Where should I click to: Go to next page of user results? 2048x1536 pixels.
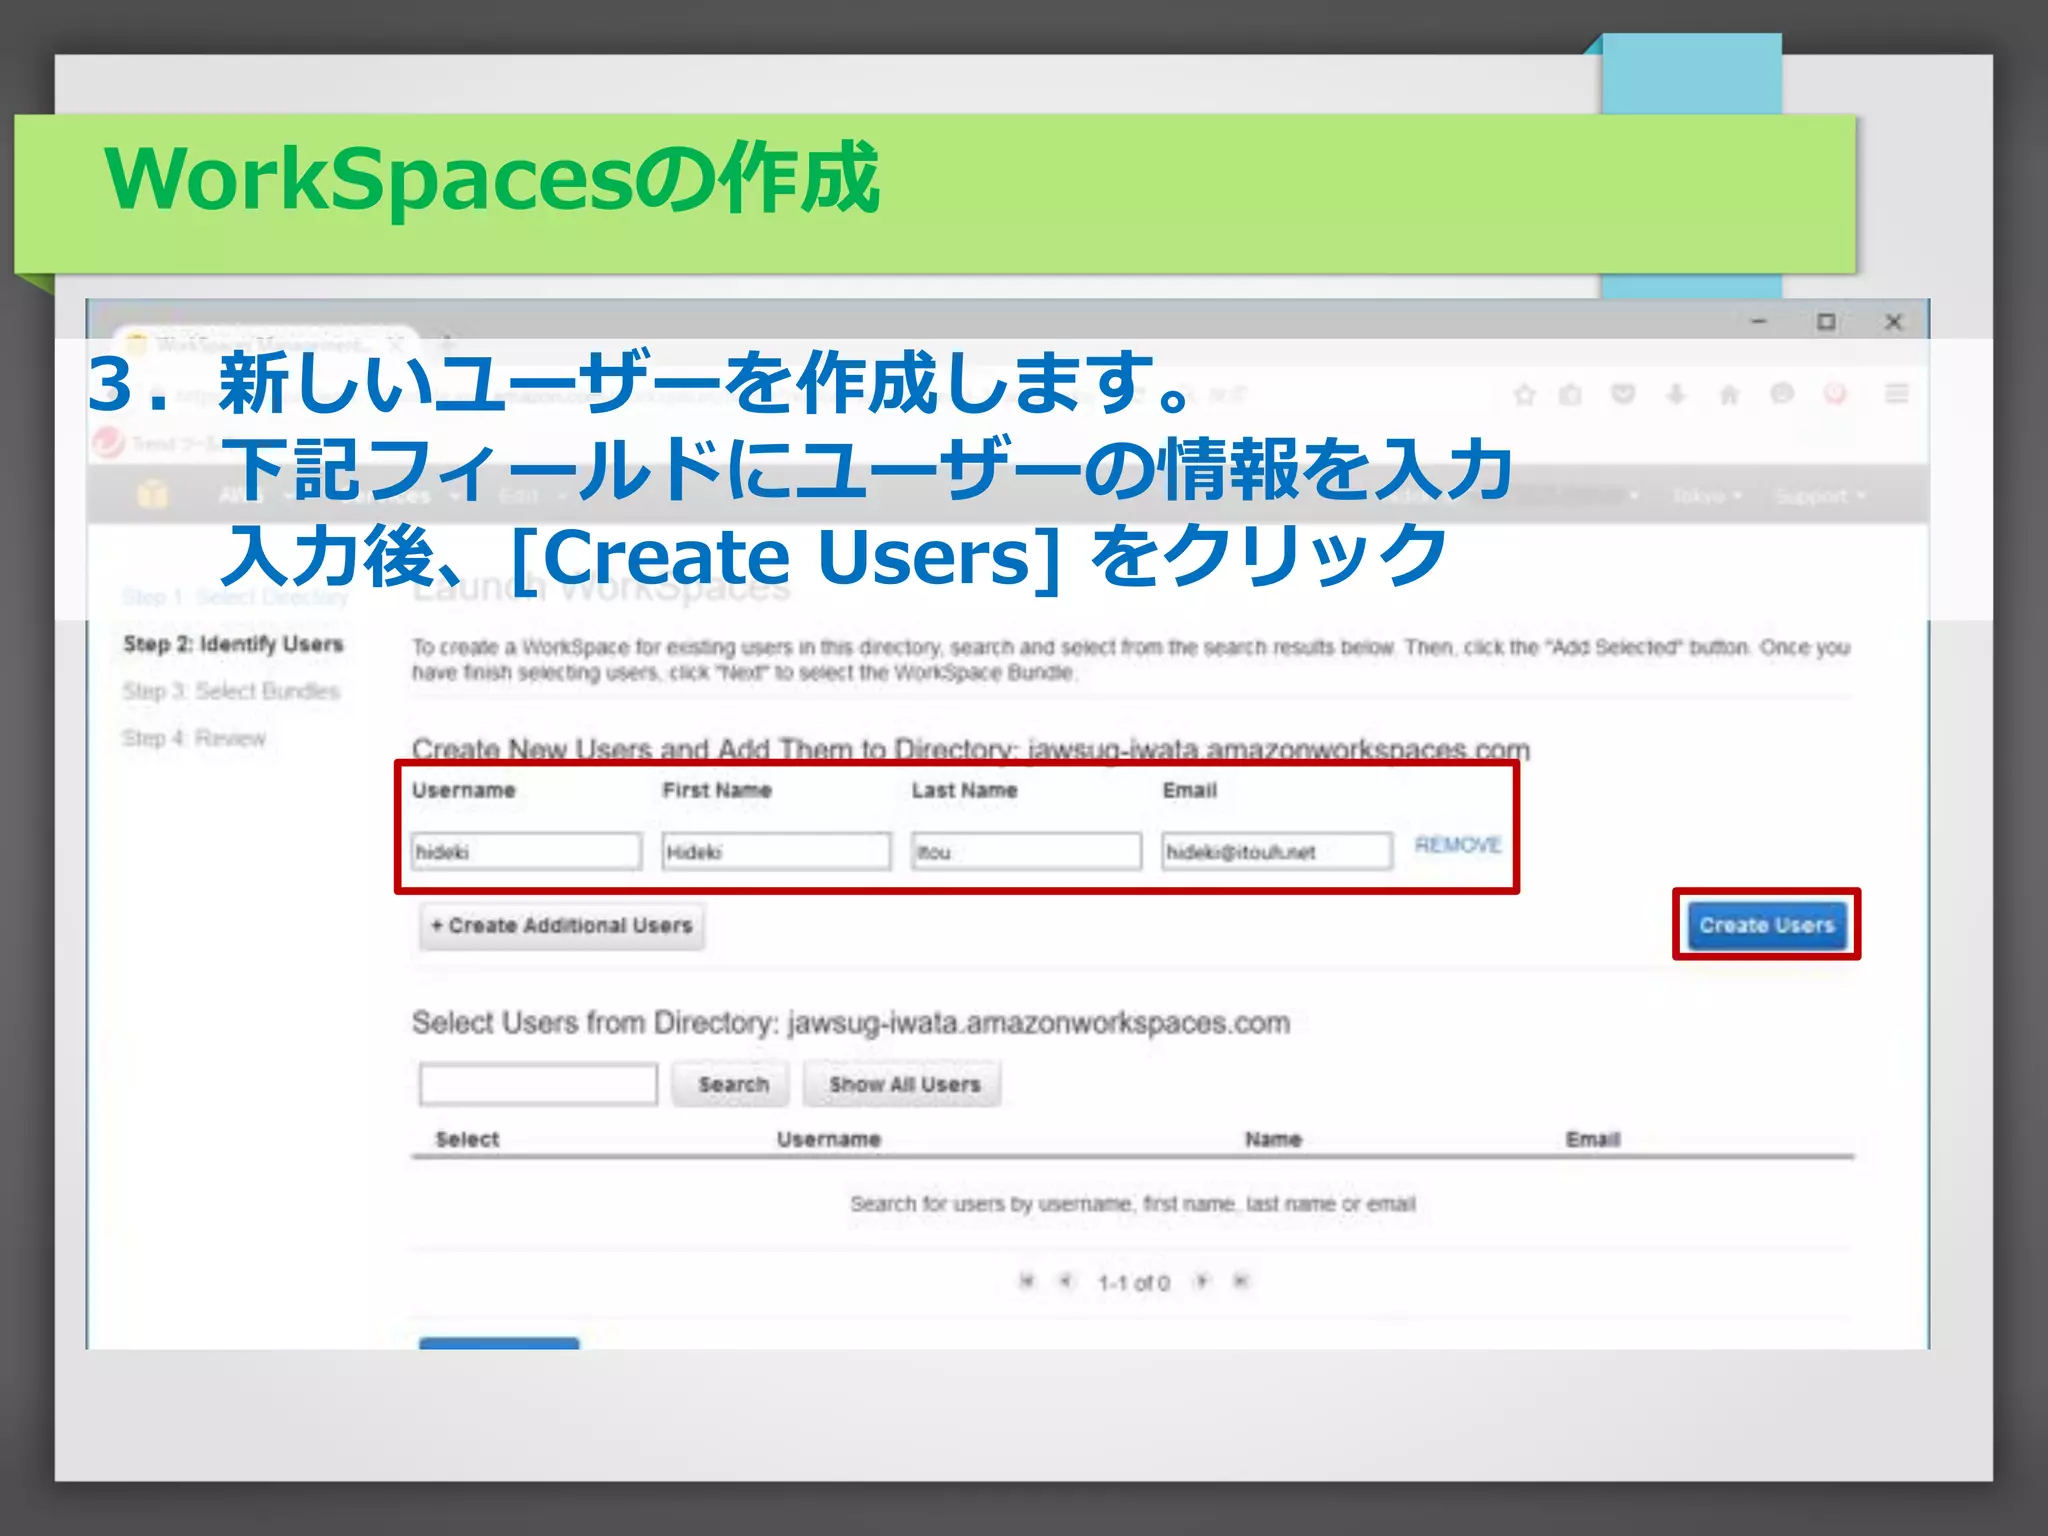(1202, 1281)
